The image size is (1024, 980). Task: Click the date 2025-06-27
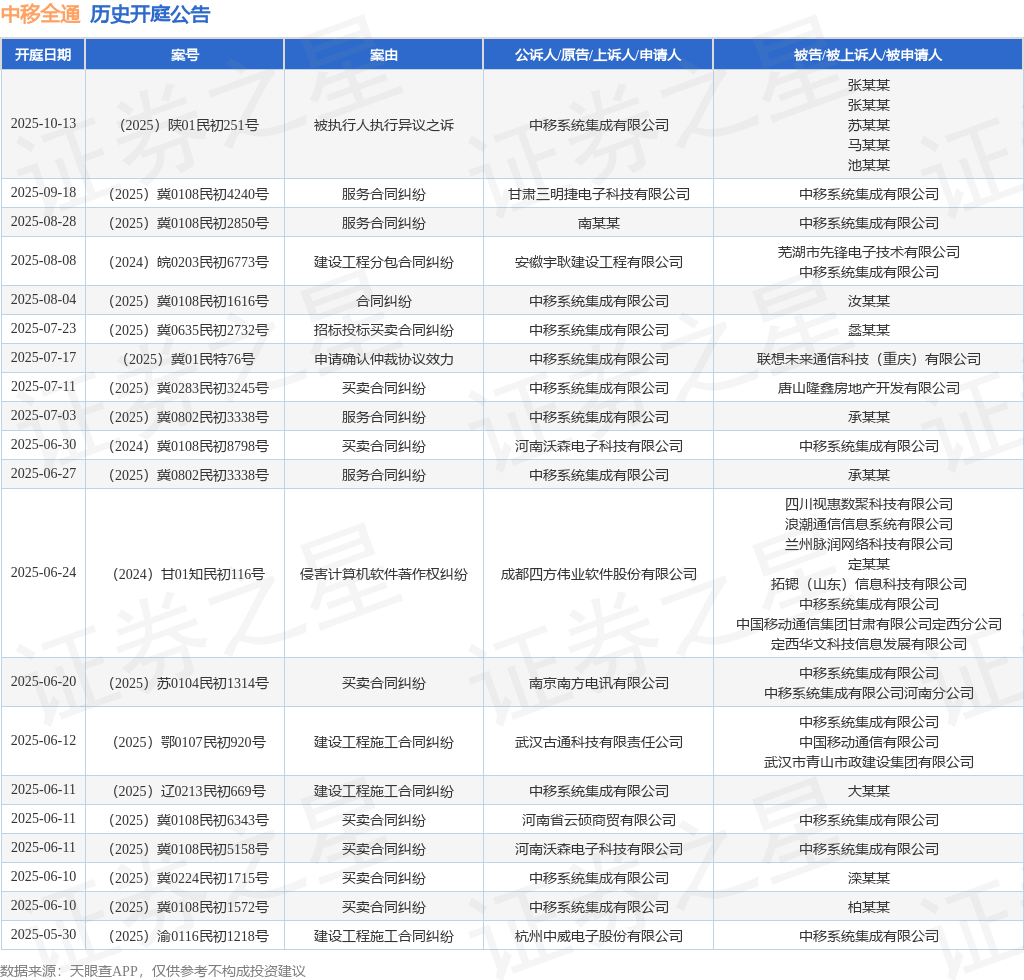click(x=43, y=473)
